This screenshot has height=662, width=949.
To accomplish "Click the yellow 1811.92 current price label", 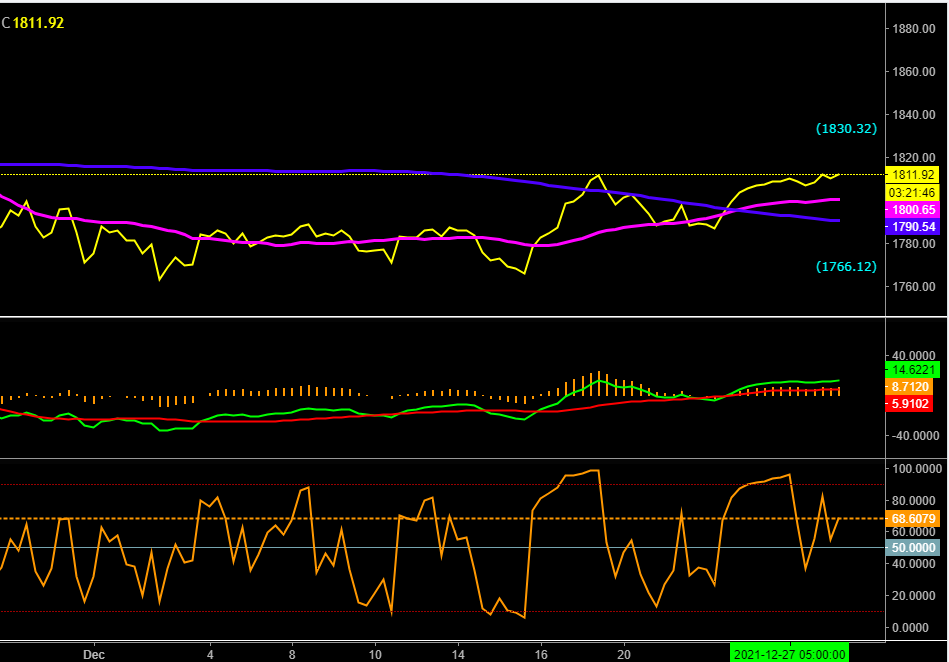I will [912, 175].
